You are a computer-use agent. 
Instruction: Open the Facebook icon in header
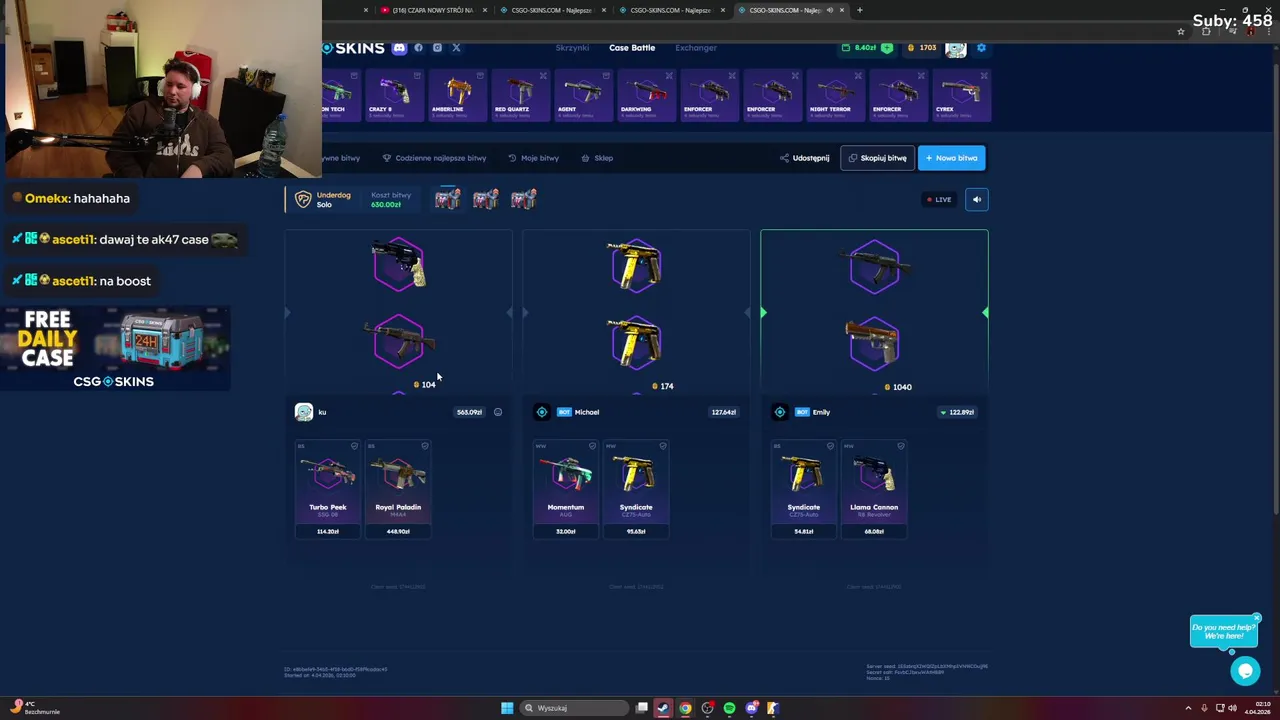[418, 47]
